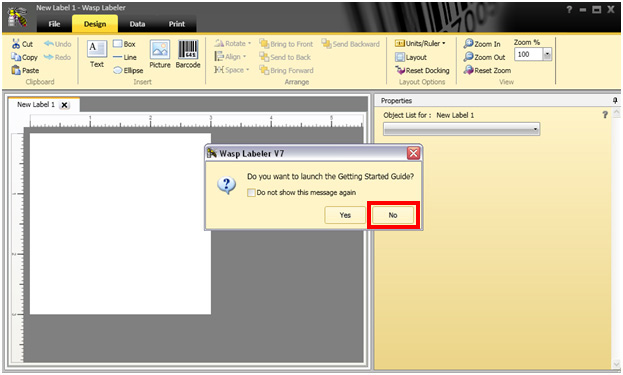Click the Properties panel help icon
The width and height of the screenshot is (623, 375).
tap(605, 115)
